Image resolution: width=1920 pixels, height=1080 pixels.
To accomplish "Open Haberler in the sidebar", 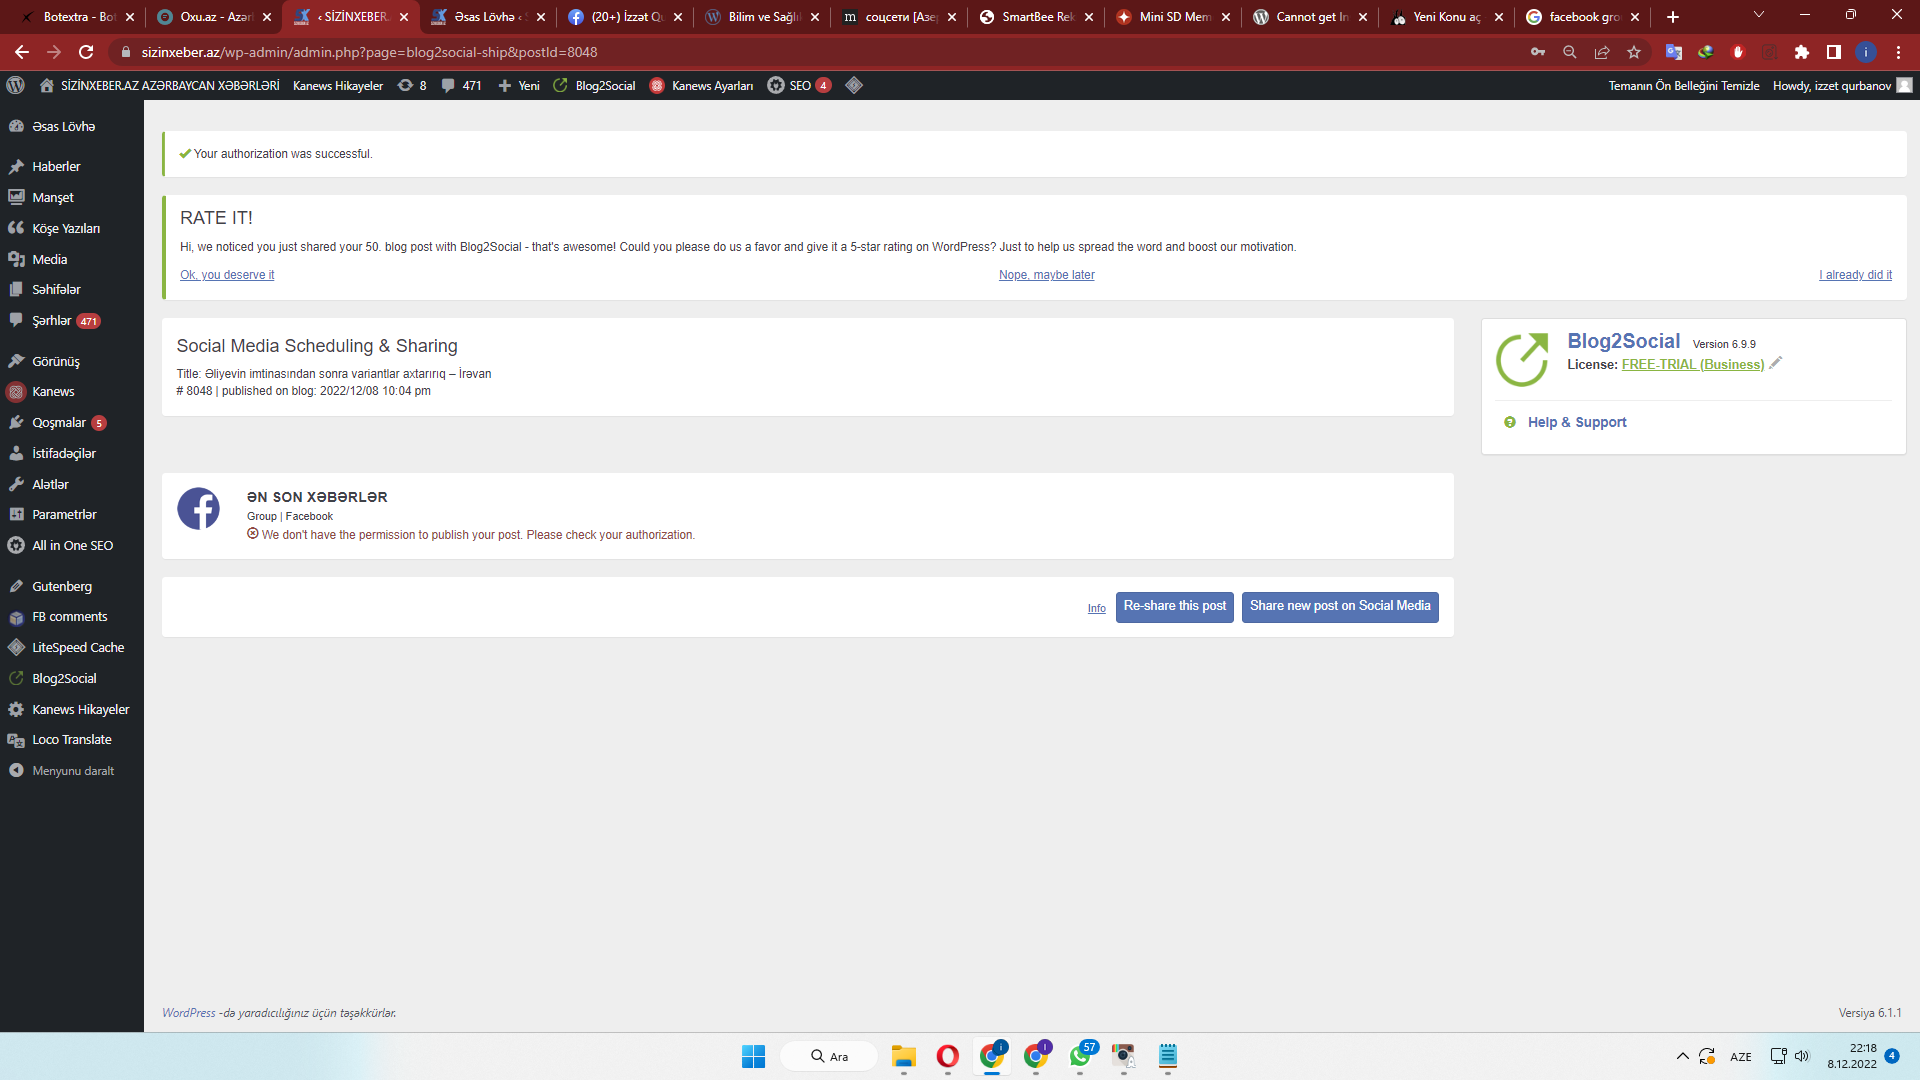I will (x=56, y=167).
